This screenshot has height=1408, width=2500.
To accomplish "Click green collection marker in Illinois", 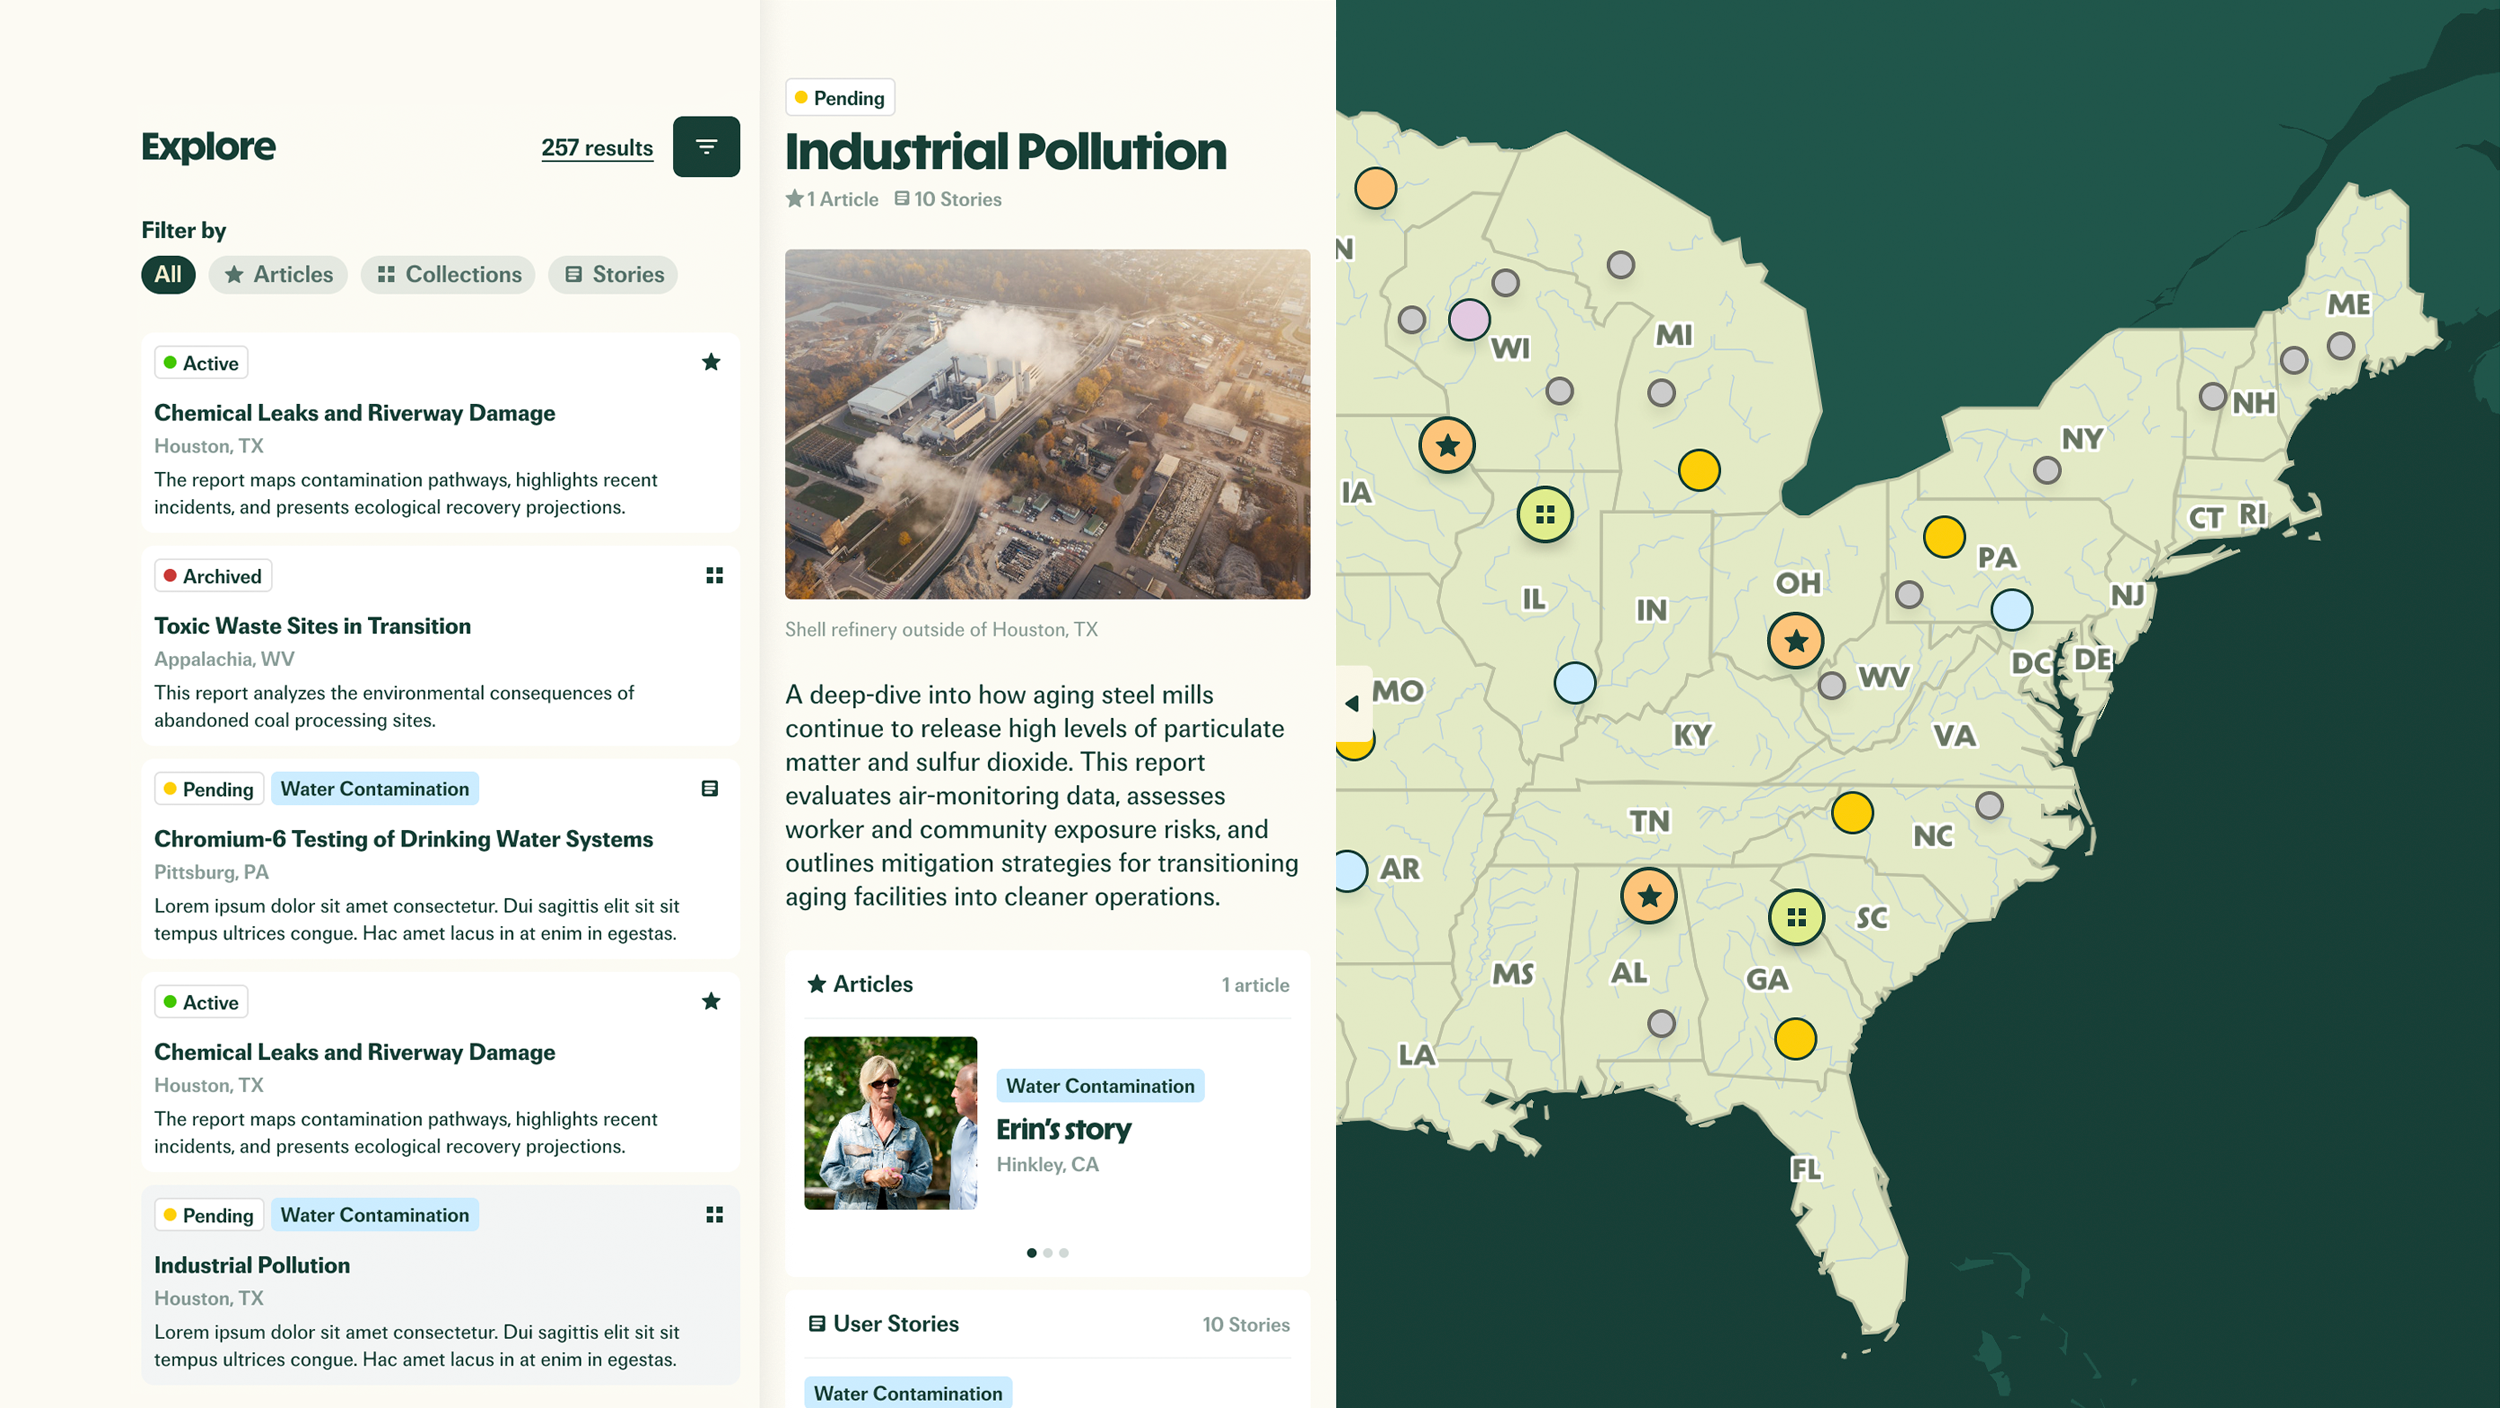I will pyautogui.click(x=1545, y=515).
